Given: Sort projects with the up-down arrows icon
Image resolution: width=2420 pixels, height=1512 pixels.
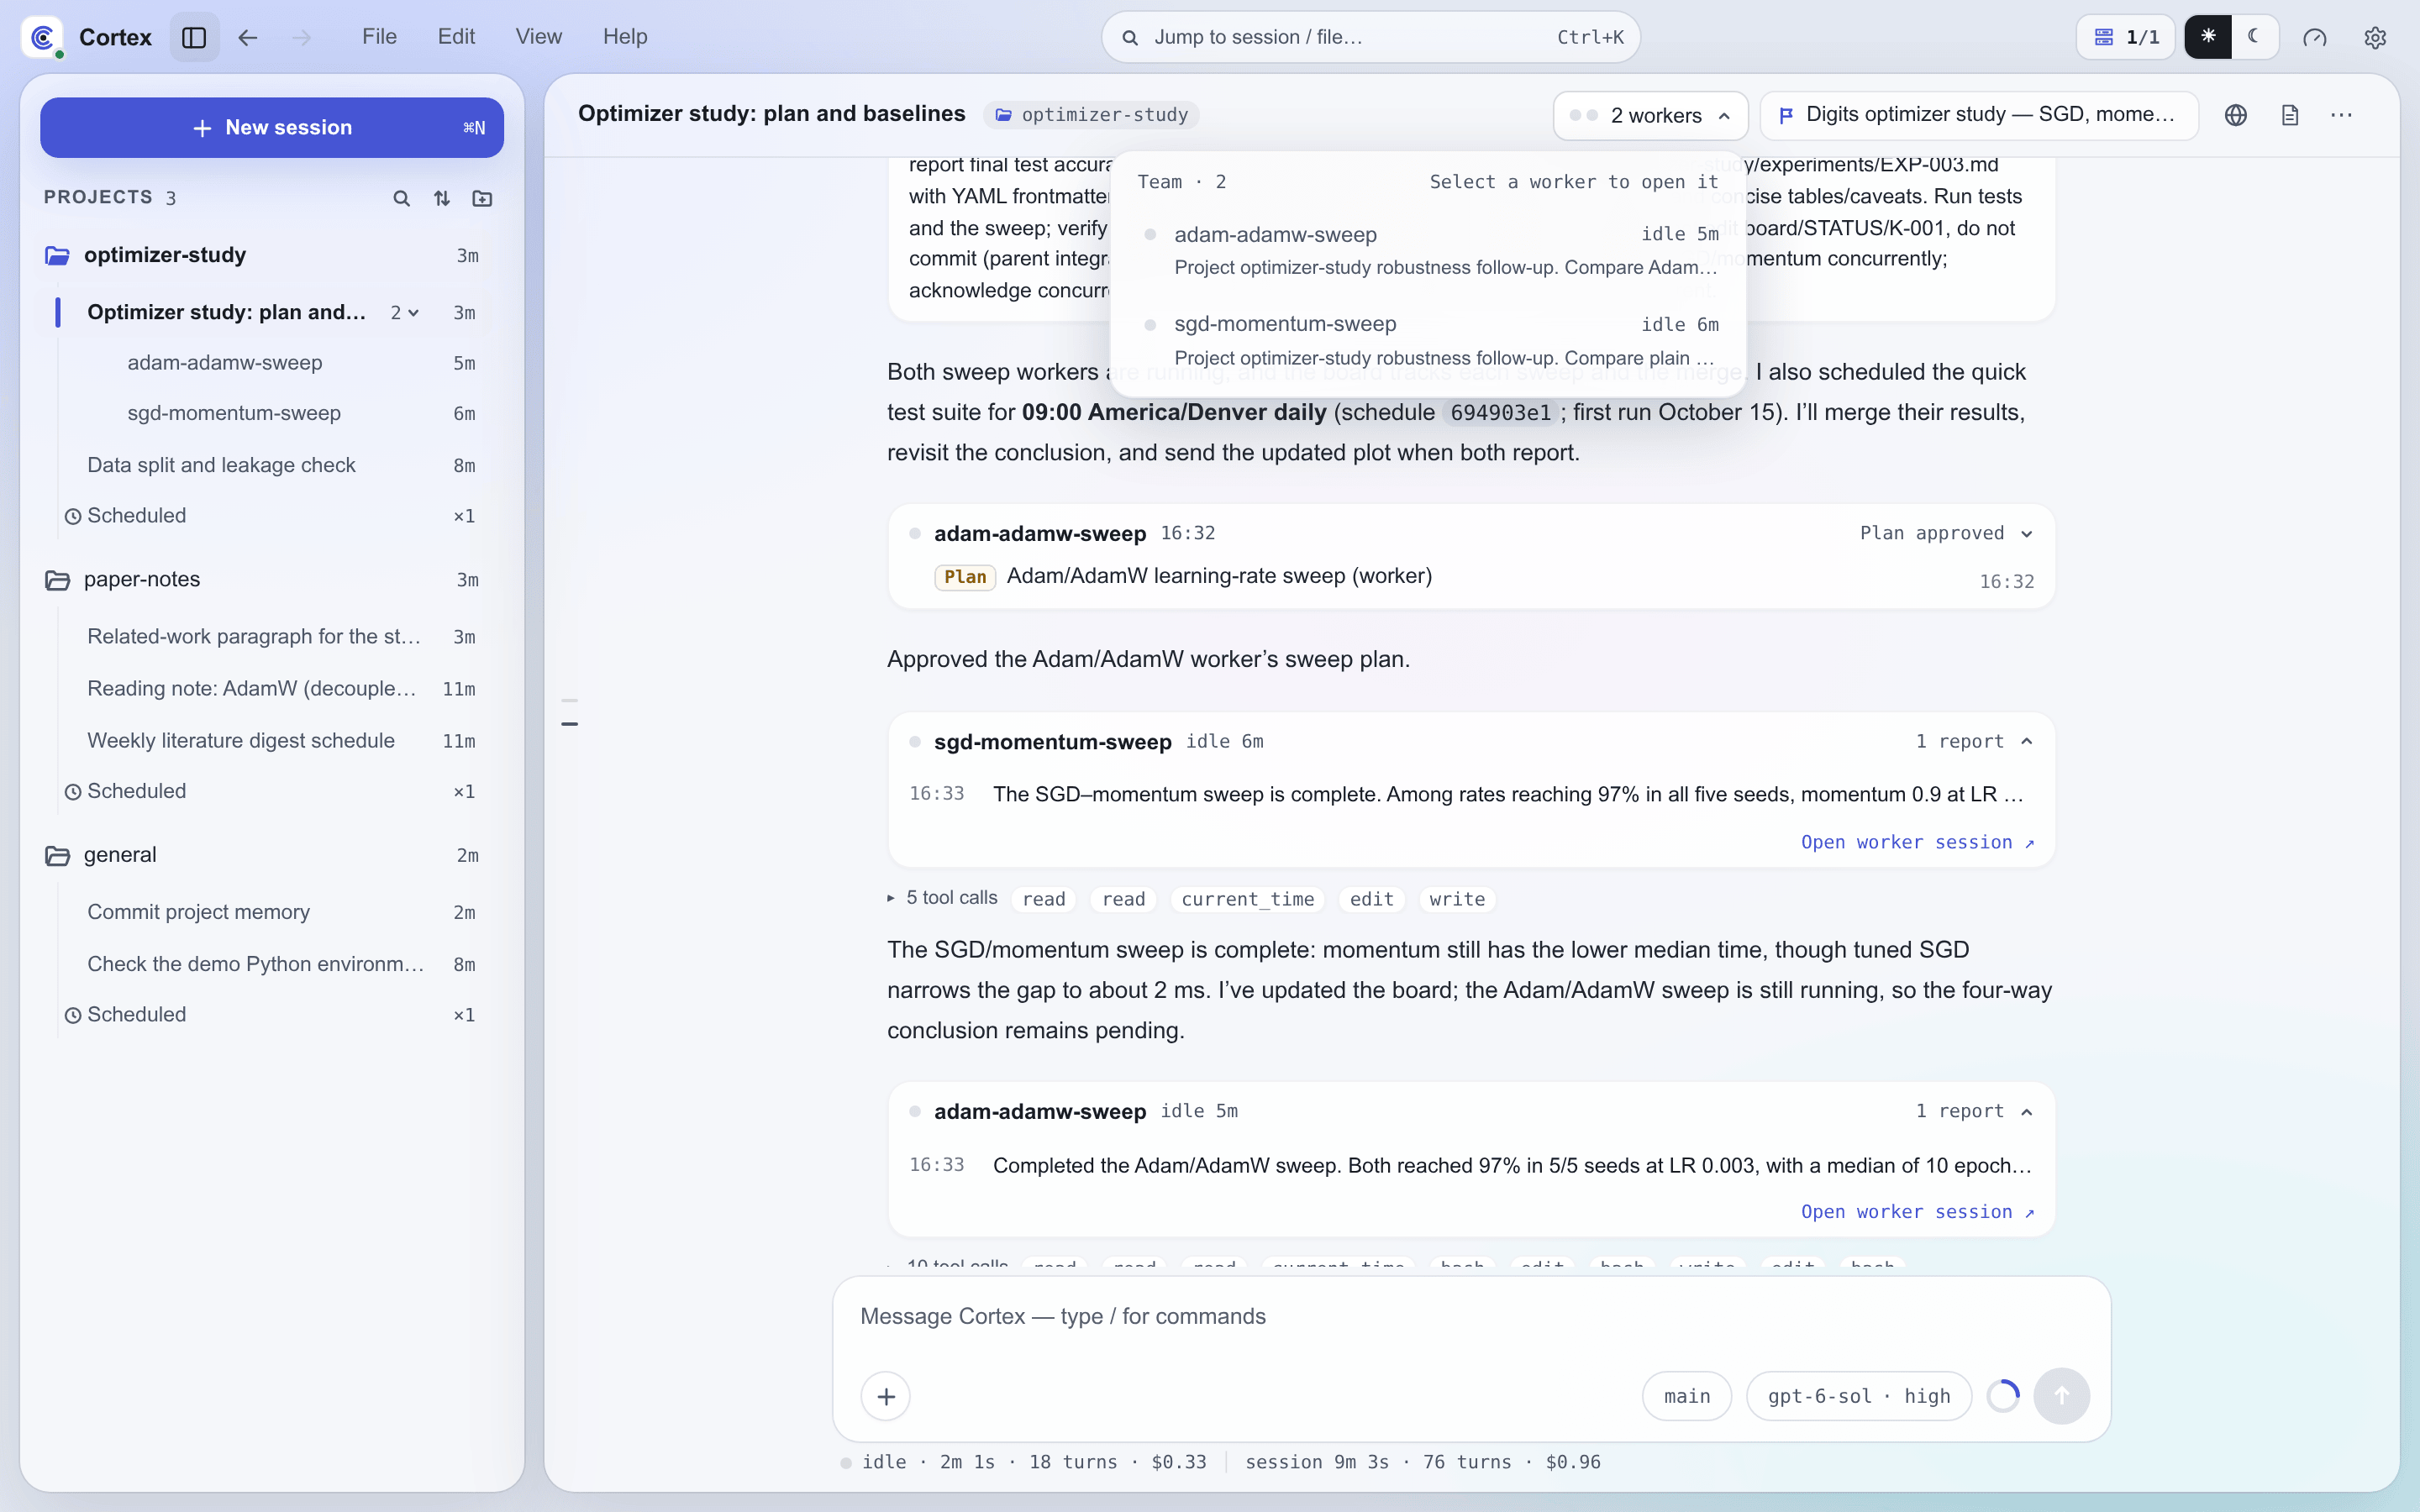Looking at the screenshot, I should click(442, 198).
